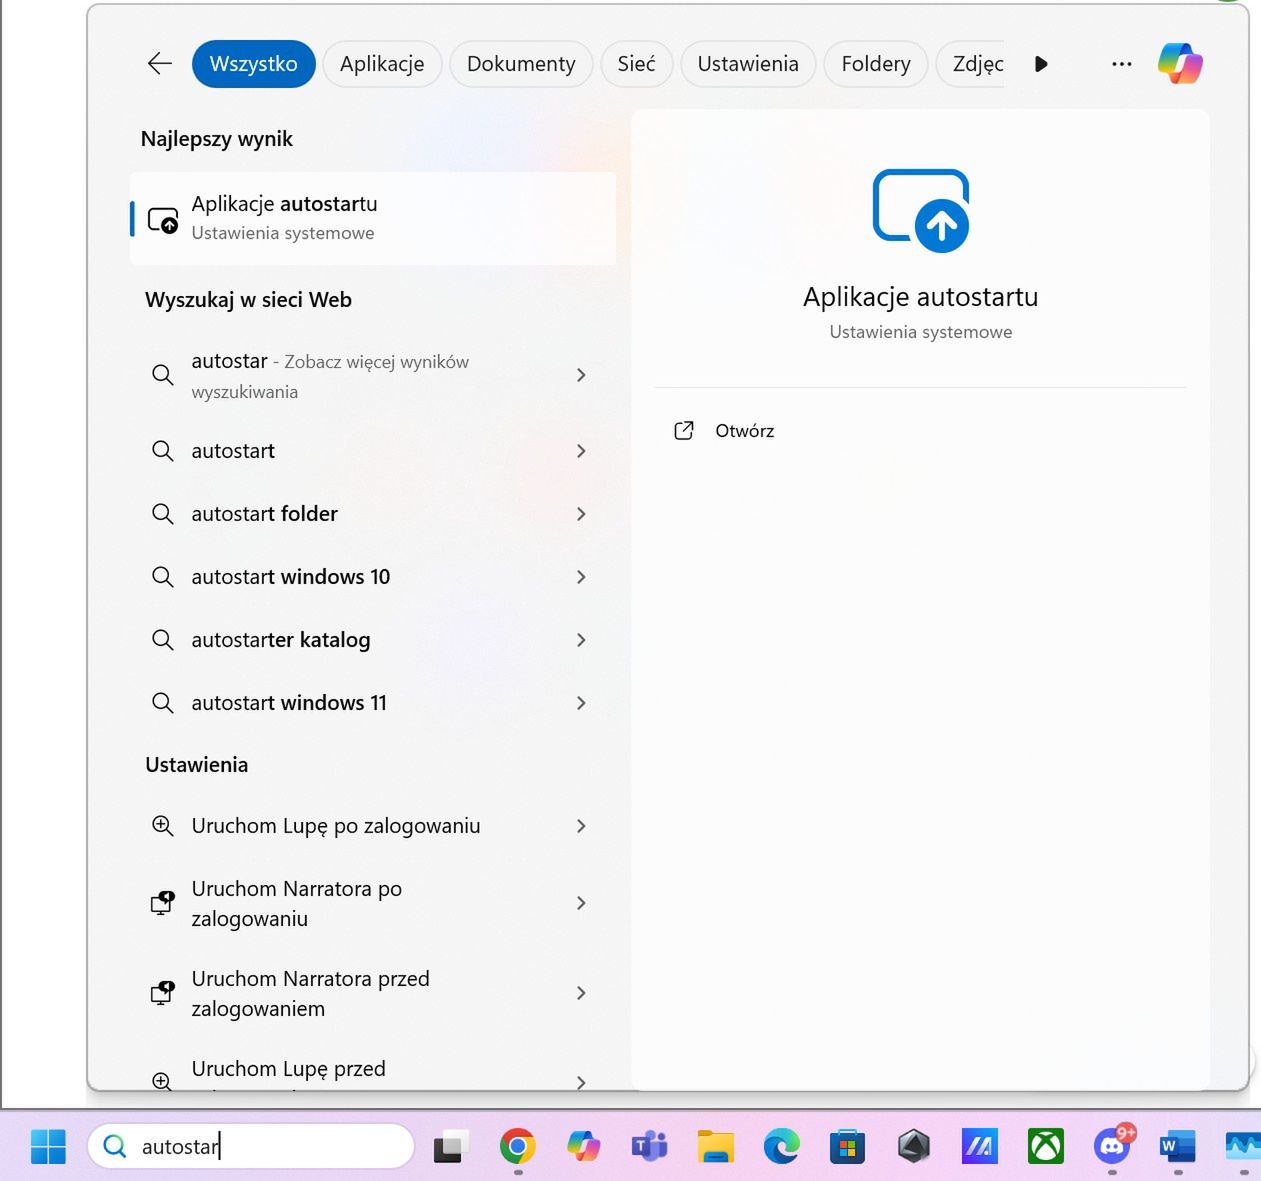Expand the 'autostart windows 10' suggestion
Image resolution: width=1261 pixels, height=1181 pixels.
581,577
